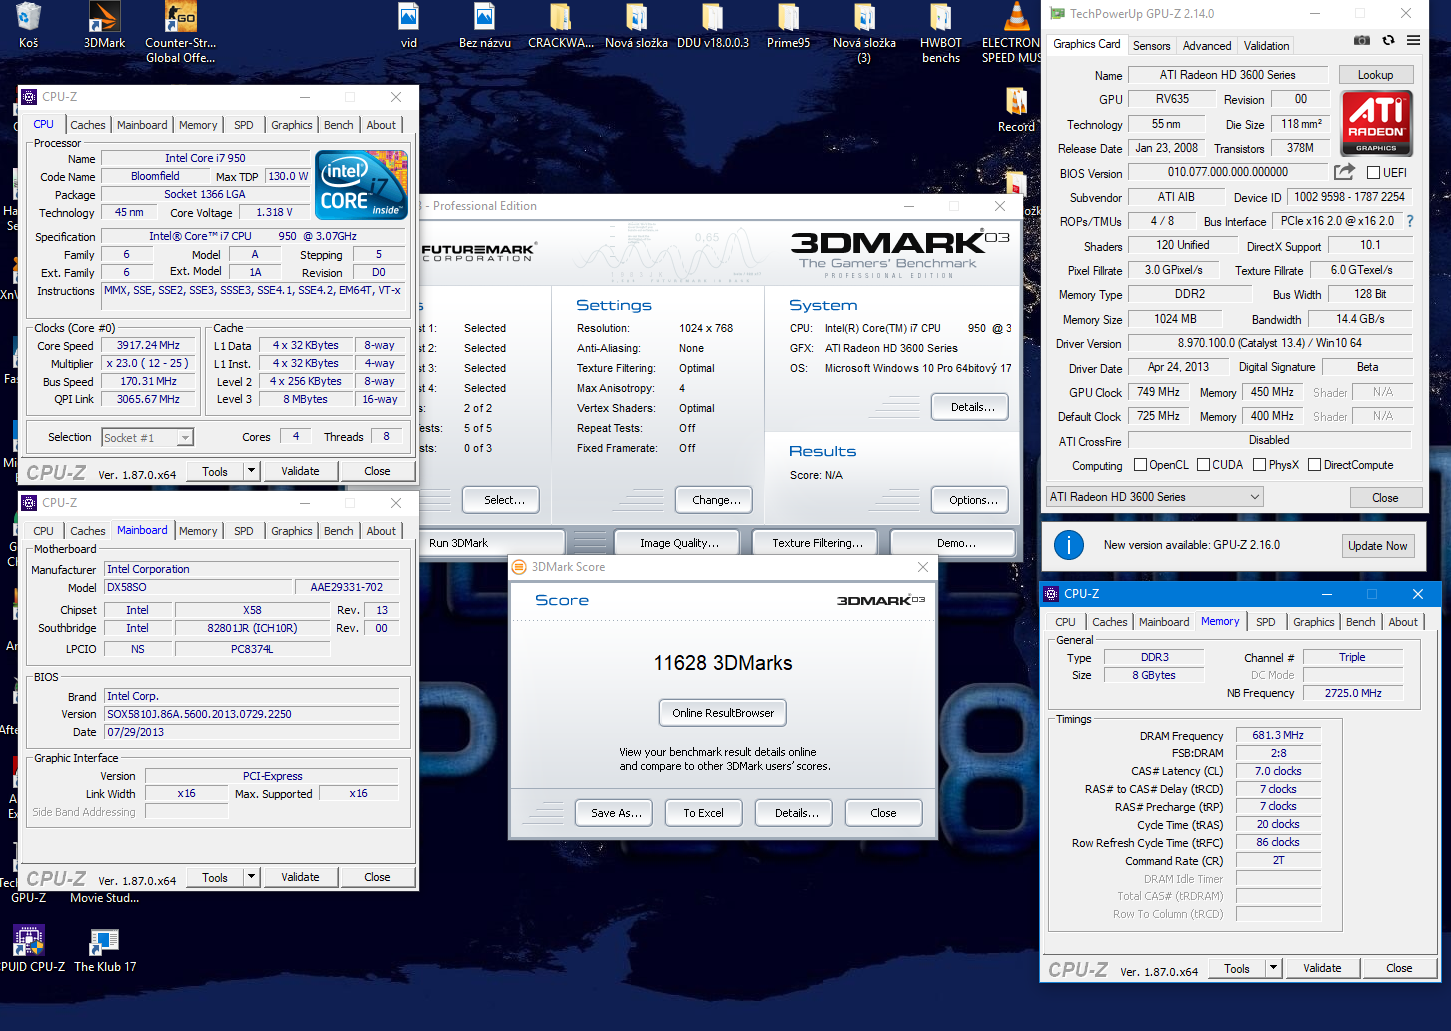
Task: Open the Nová složka folder next to CRACKWA
Action: 636,26
